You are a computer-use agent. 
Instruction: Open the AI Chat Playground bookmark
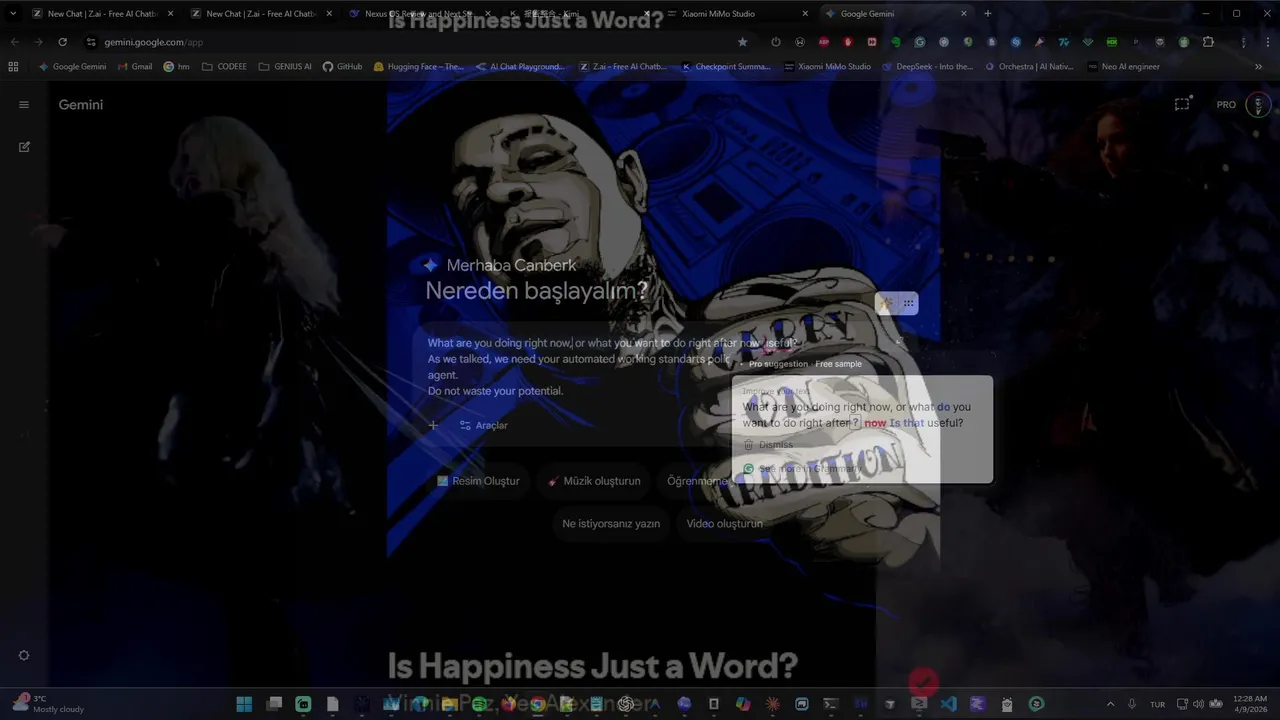pyautogui.click(x=519, y=67)
